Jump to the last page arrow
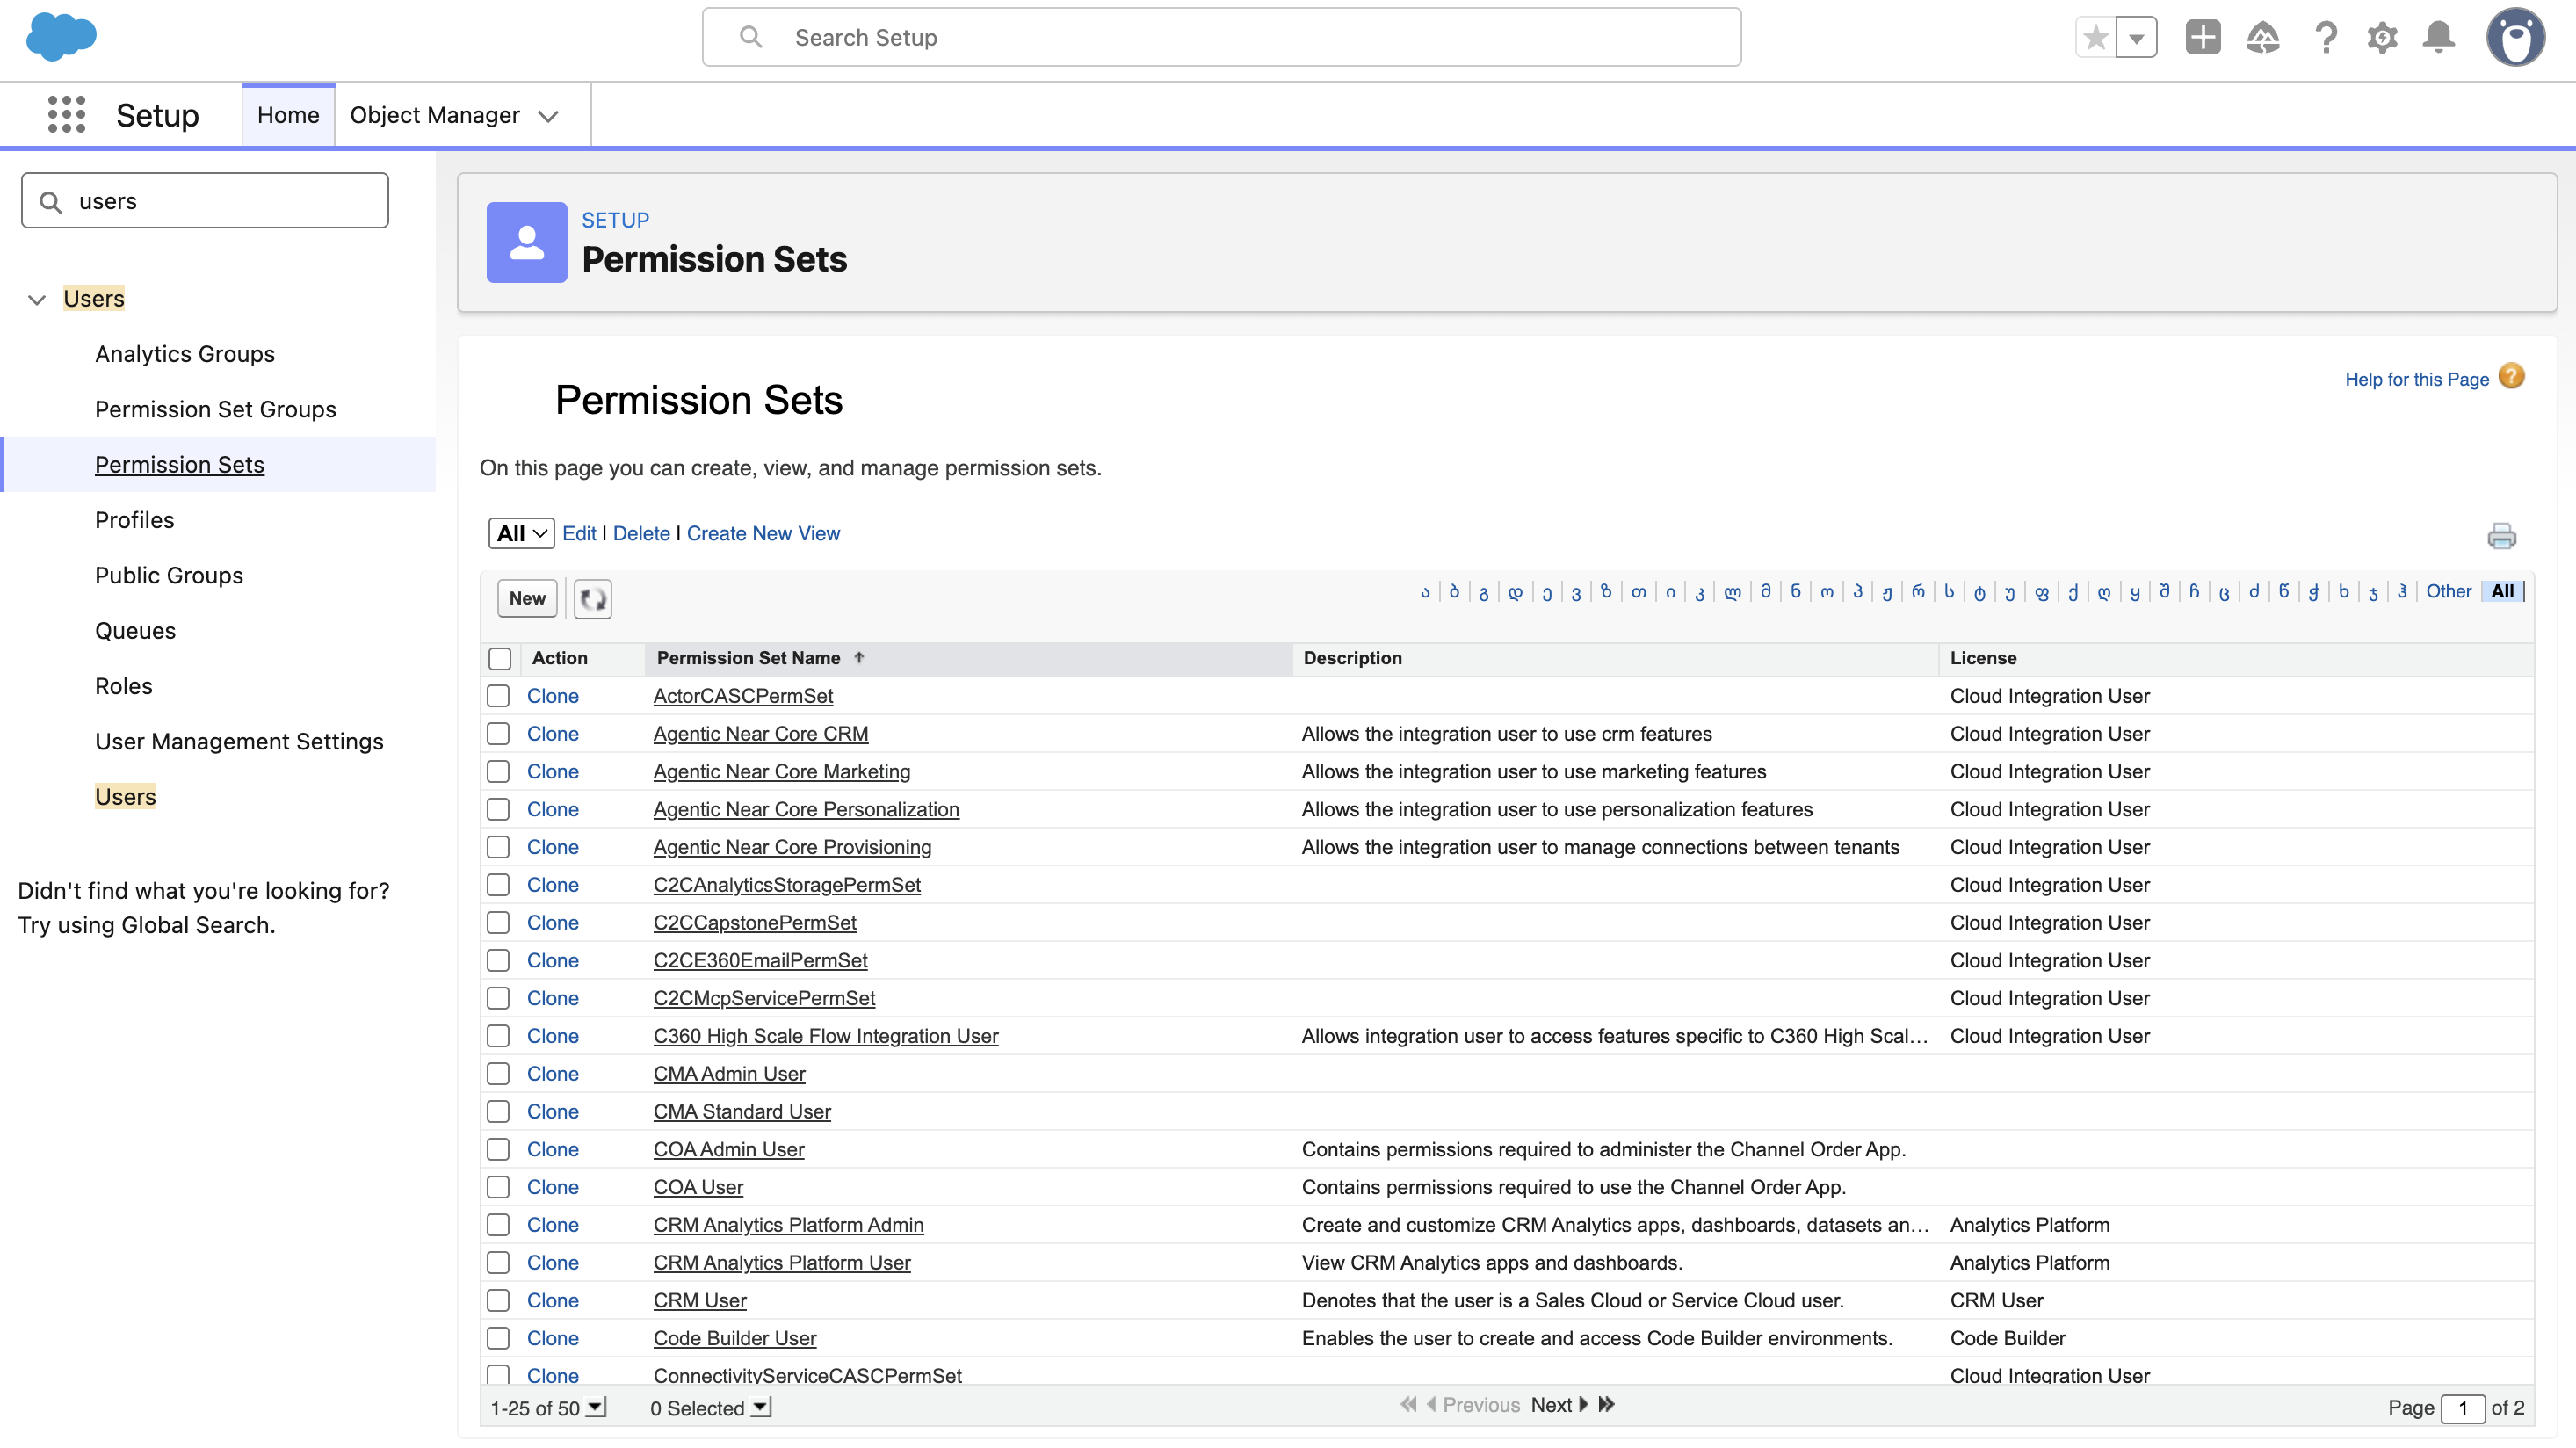The width and height of the screenshot is (2576, 1448). [1606, 1404]
